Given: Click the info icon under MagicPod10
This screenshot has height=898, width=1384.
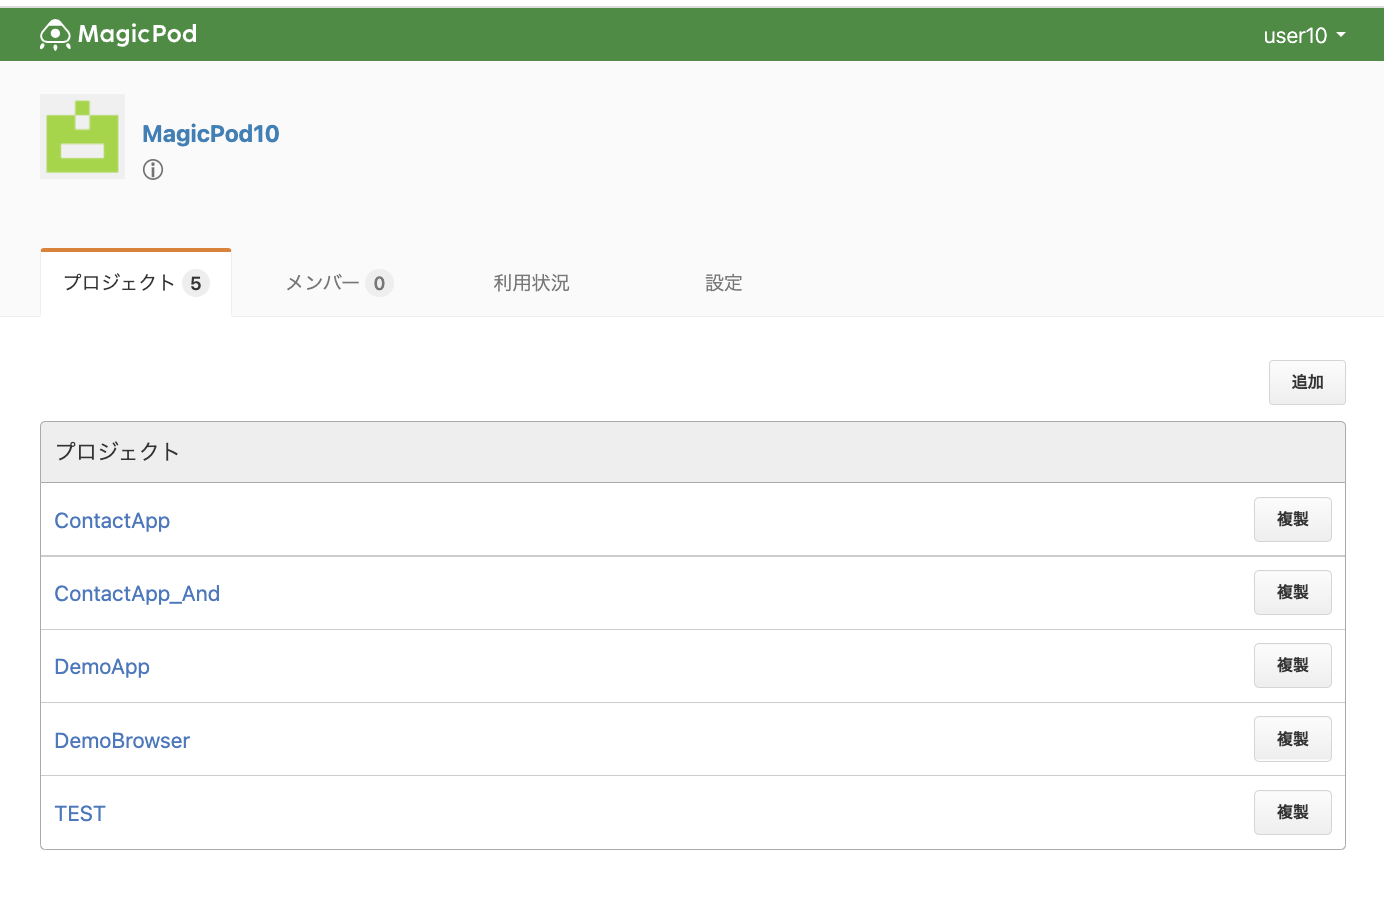Looking at the screenshot, I should 153,169.
